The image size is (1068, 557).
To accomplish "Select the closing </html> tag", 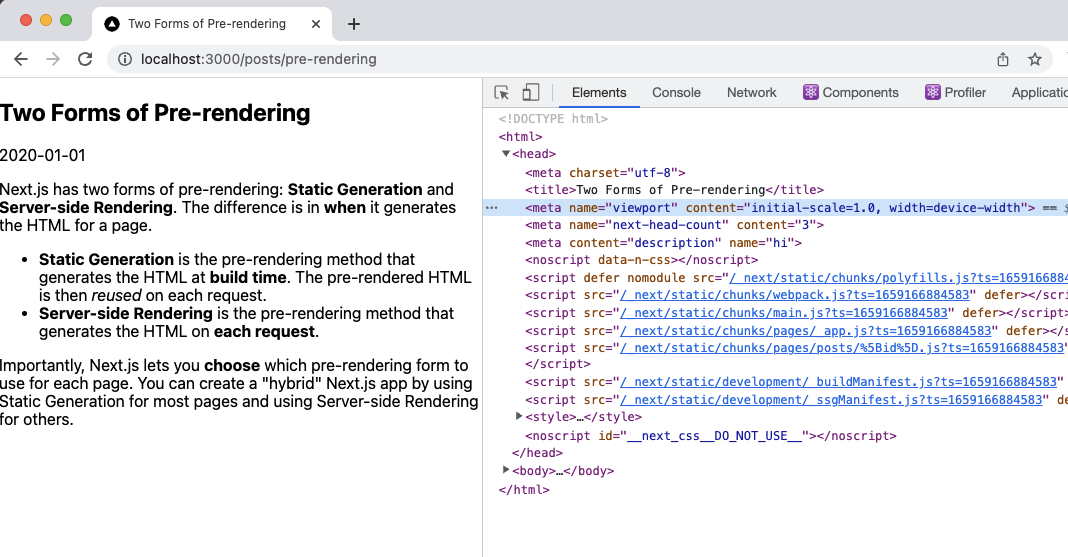I will (524, 490).
